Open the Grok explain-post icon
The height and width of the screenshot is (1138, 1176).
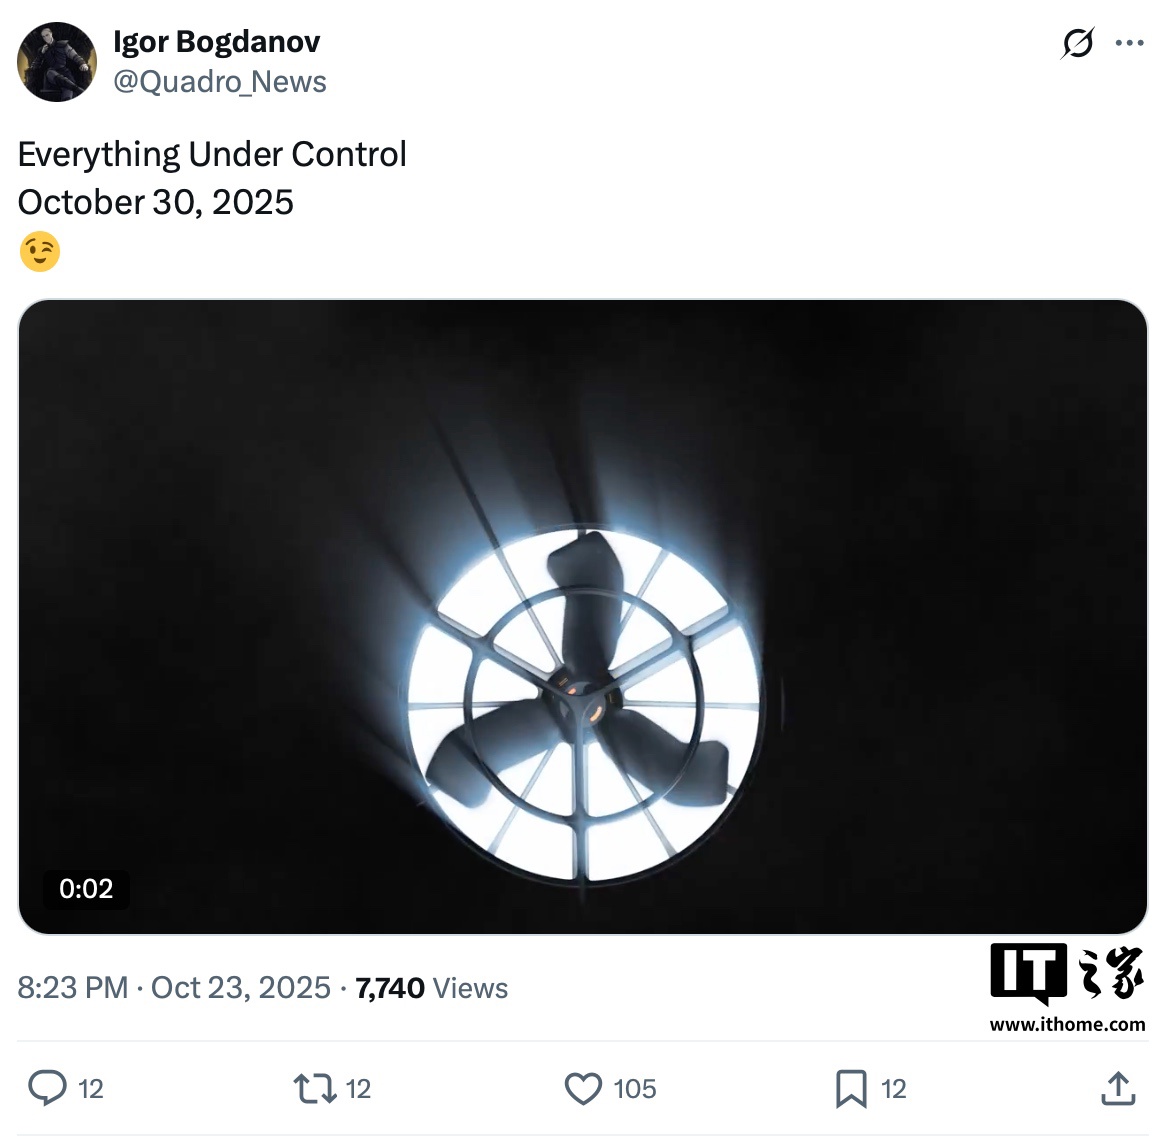click(1077, 43)
